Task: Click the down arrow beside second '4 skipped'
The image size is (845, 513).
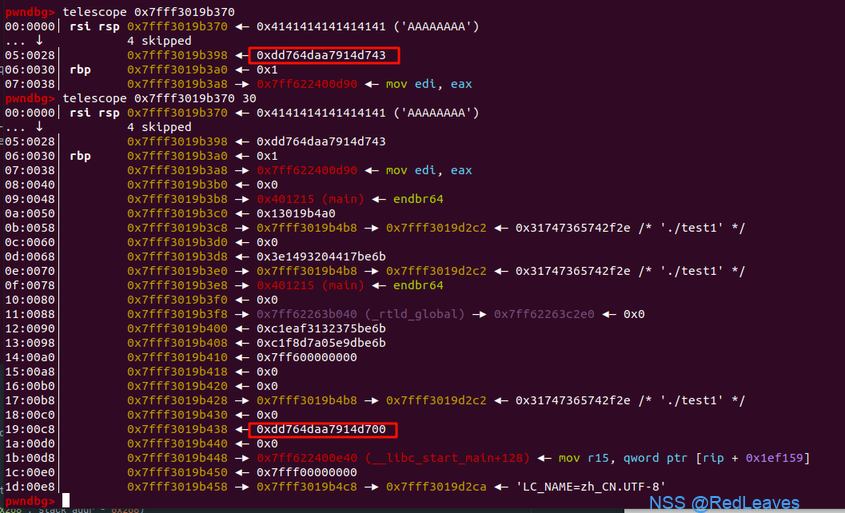Action: [39, 127]
